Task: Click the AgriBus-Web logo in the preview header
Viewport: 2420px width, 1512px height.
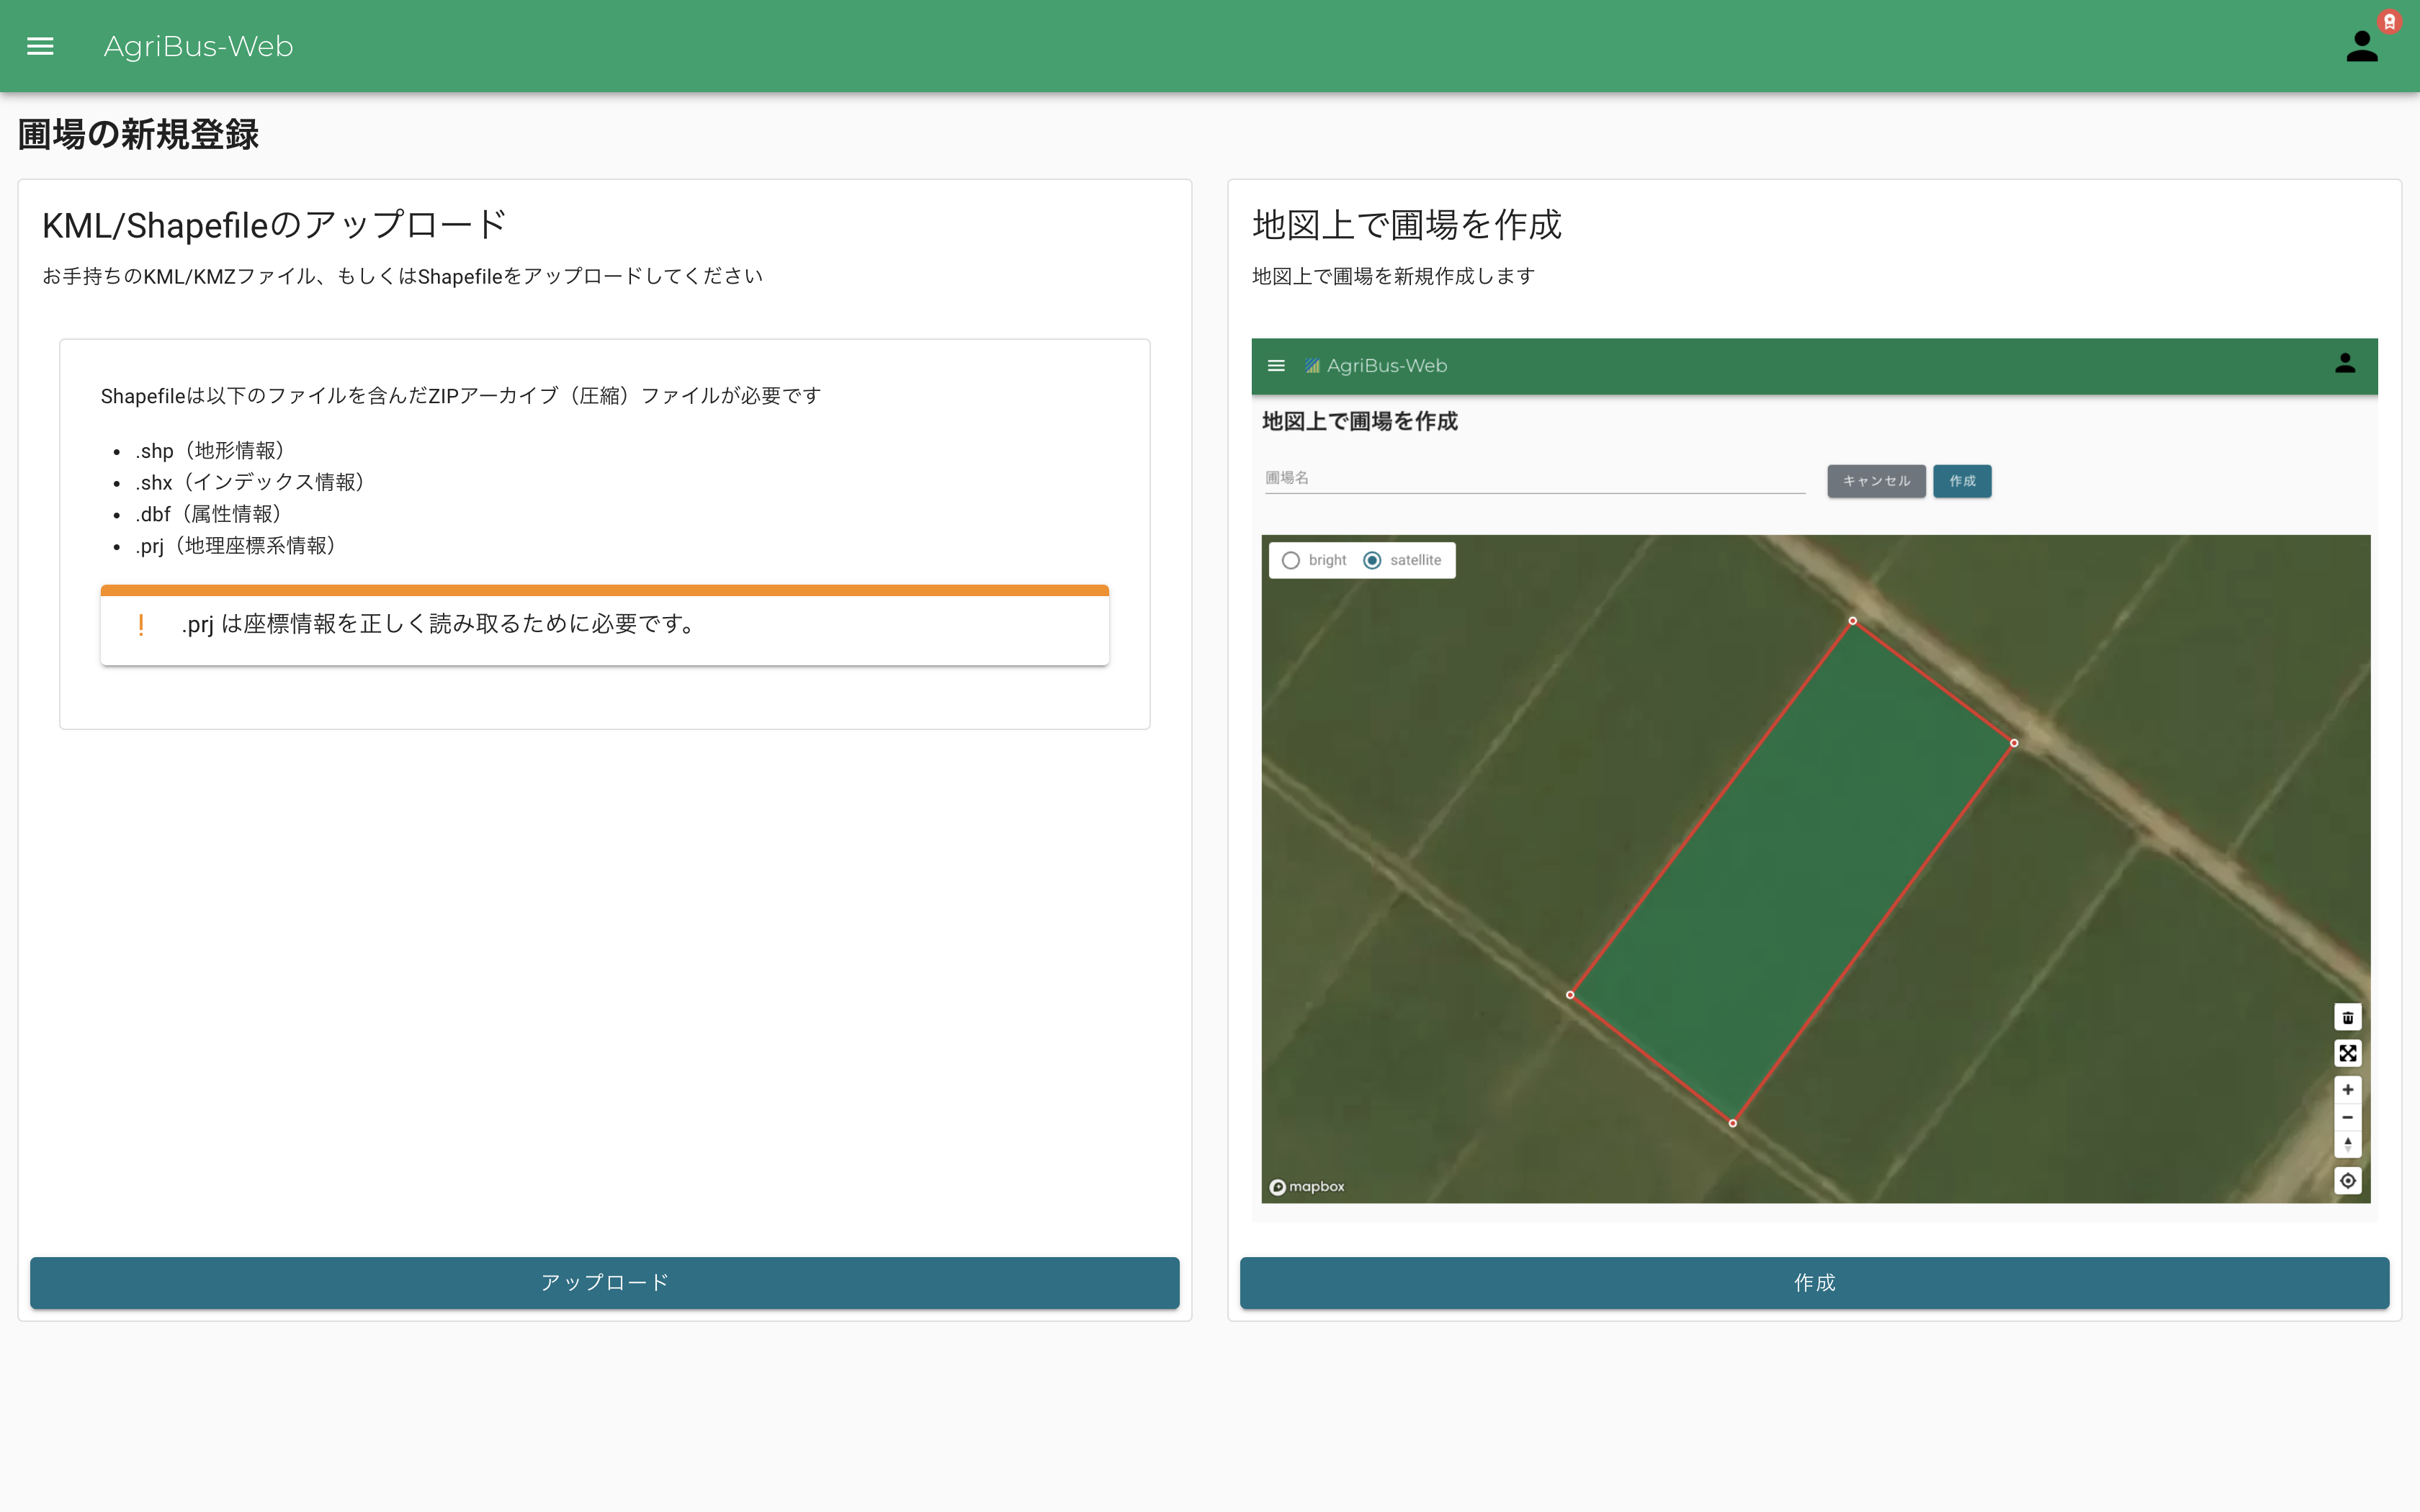Action: pyautogui.click(x=1376, y=366)
